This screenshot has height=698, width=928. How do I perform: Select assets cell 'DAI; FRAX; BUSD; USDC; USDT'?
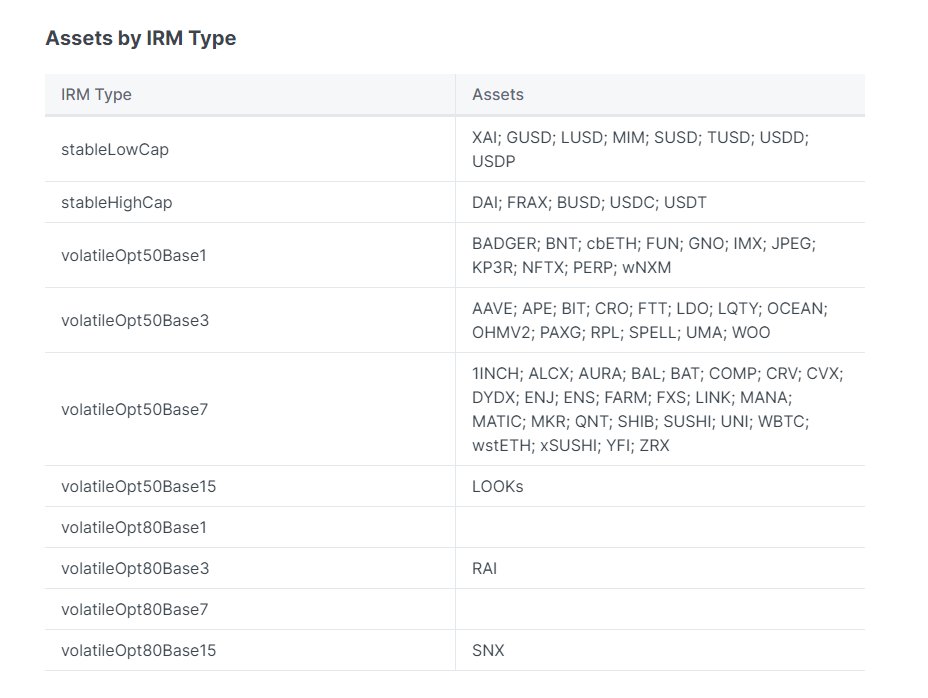660,202
